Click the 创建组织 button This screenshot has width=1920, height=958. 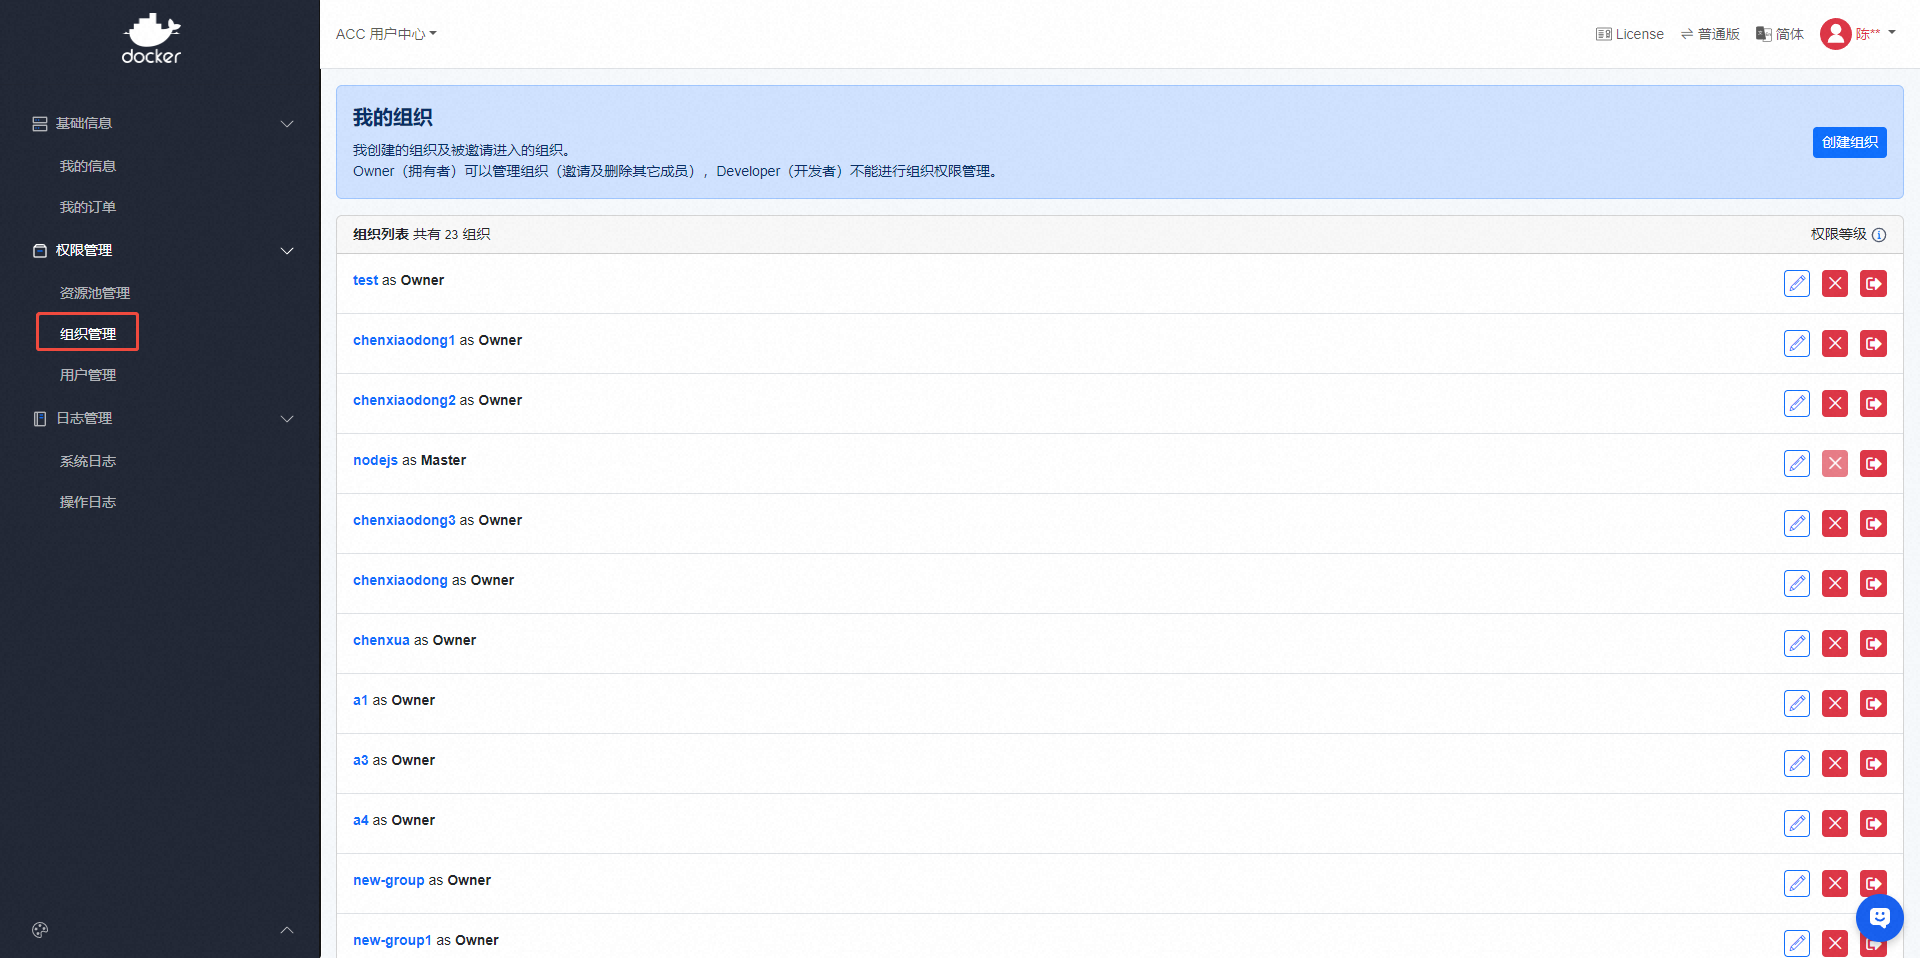coord(1849,142)
